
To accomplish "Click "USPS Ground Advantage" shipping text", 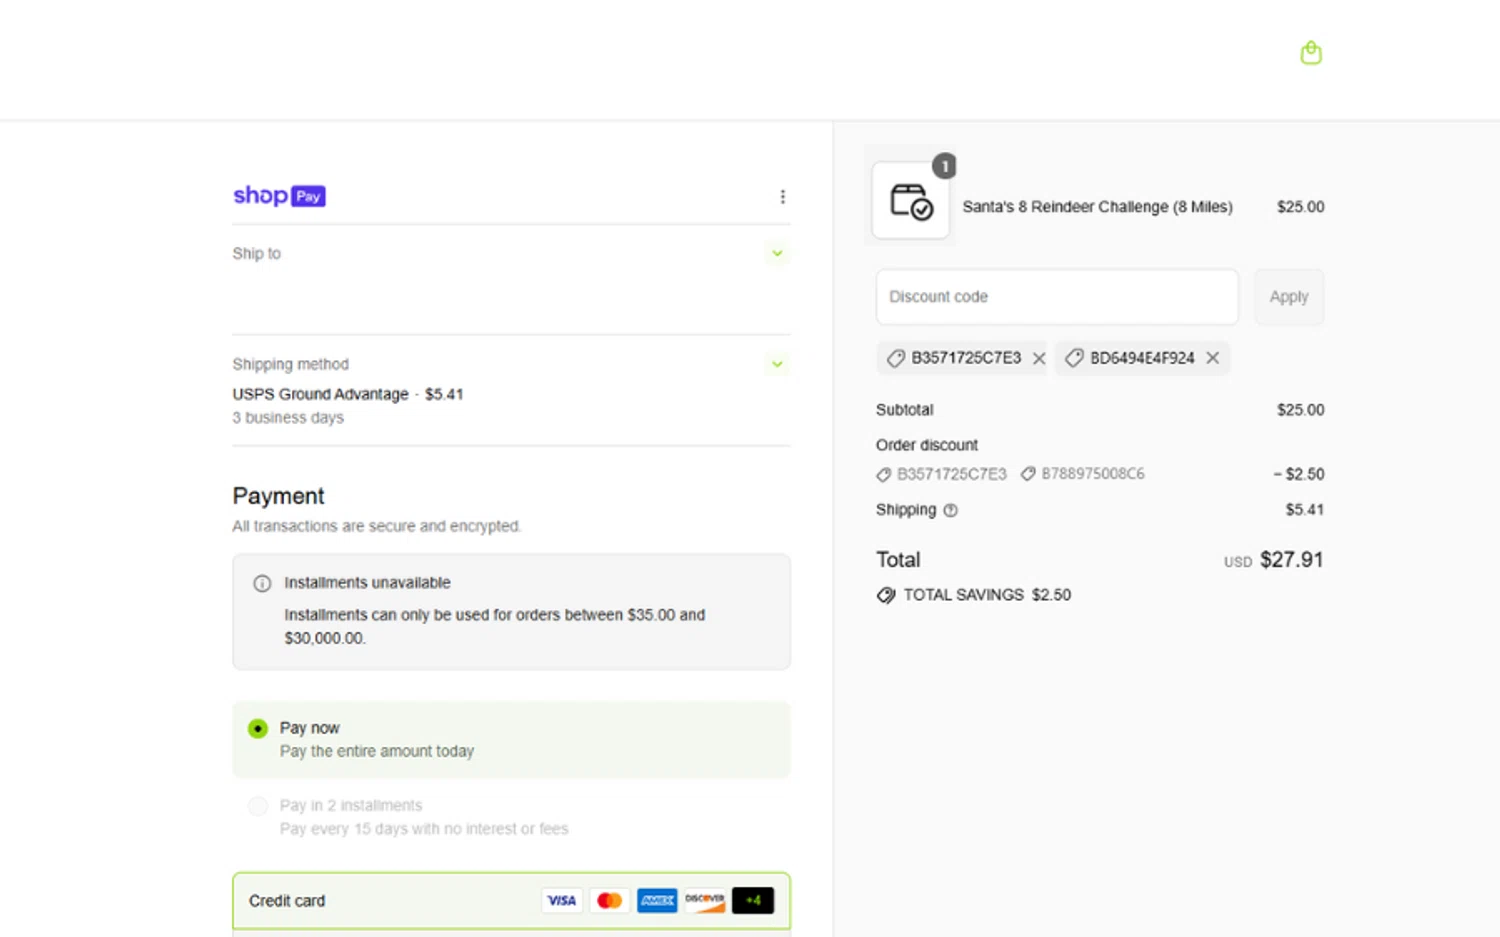I will [320, 394].
